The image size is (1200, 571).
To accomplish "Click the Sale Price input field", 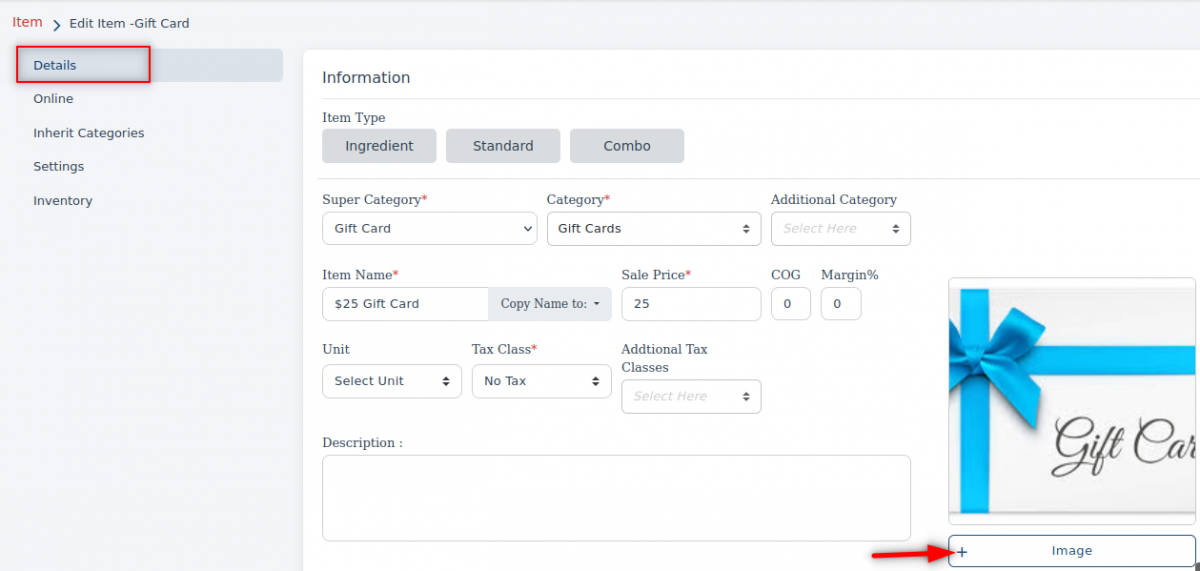I will 690,304.
